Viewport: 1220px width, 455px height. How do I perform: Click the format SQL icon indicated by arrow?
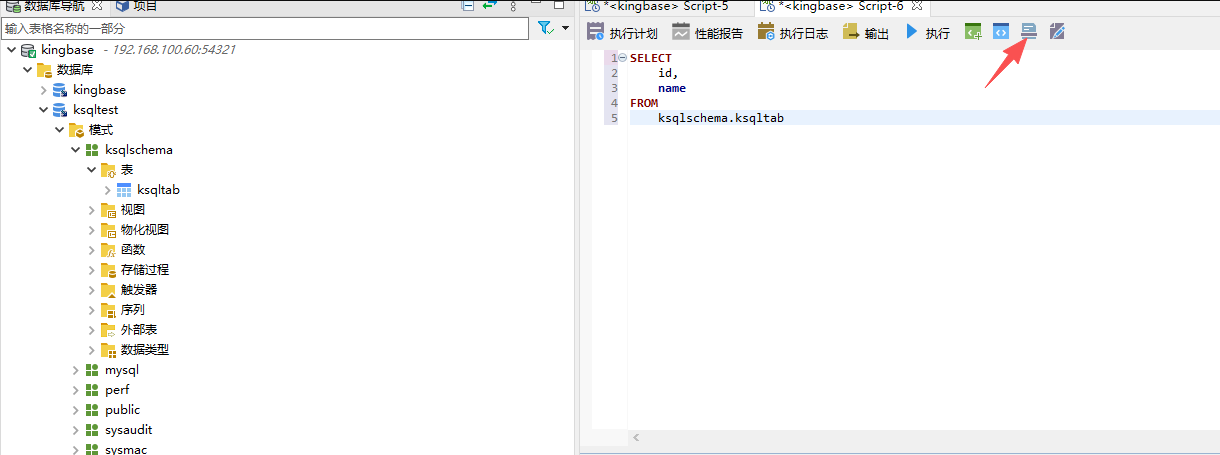tap(1028, 32)
